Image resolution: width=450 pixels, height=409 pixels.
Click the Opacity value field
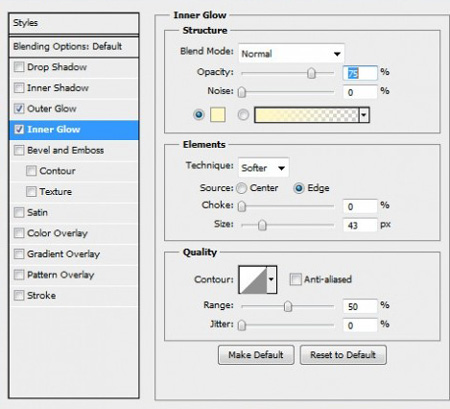coord(360,73)
